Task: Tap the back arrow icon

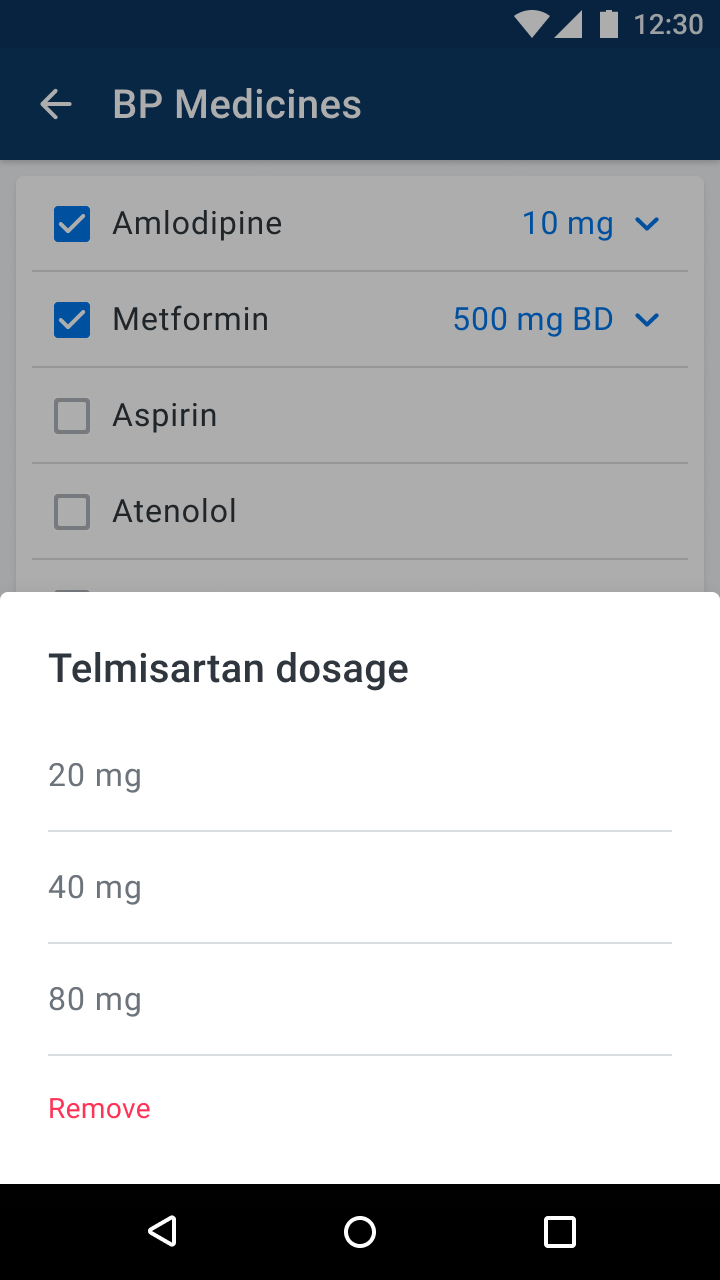Action: click(56, 104)
